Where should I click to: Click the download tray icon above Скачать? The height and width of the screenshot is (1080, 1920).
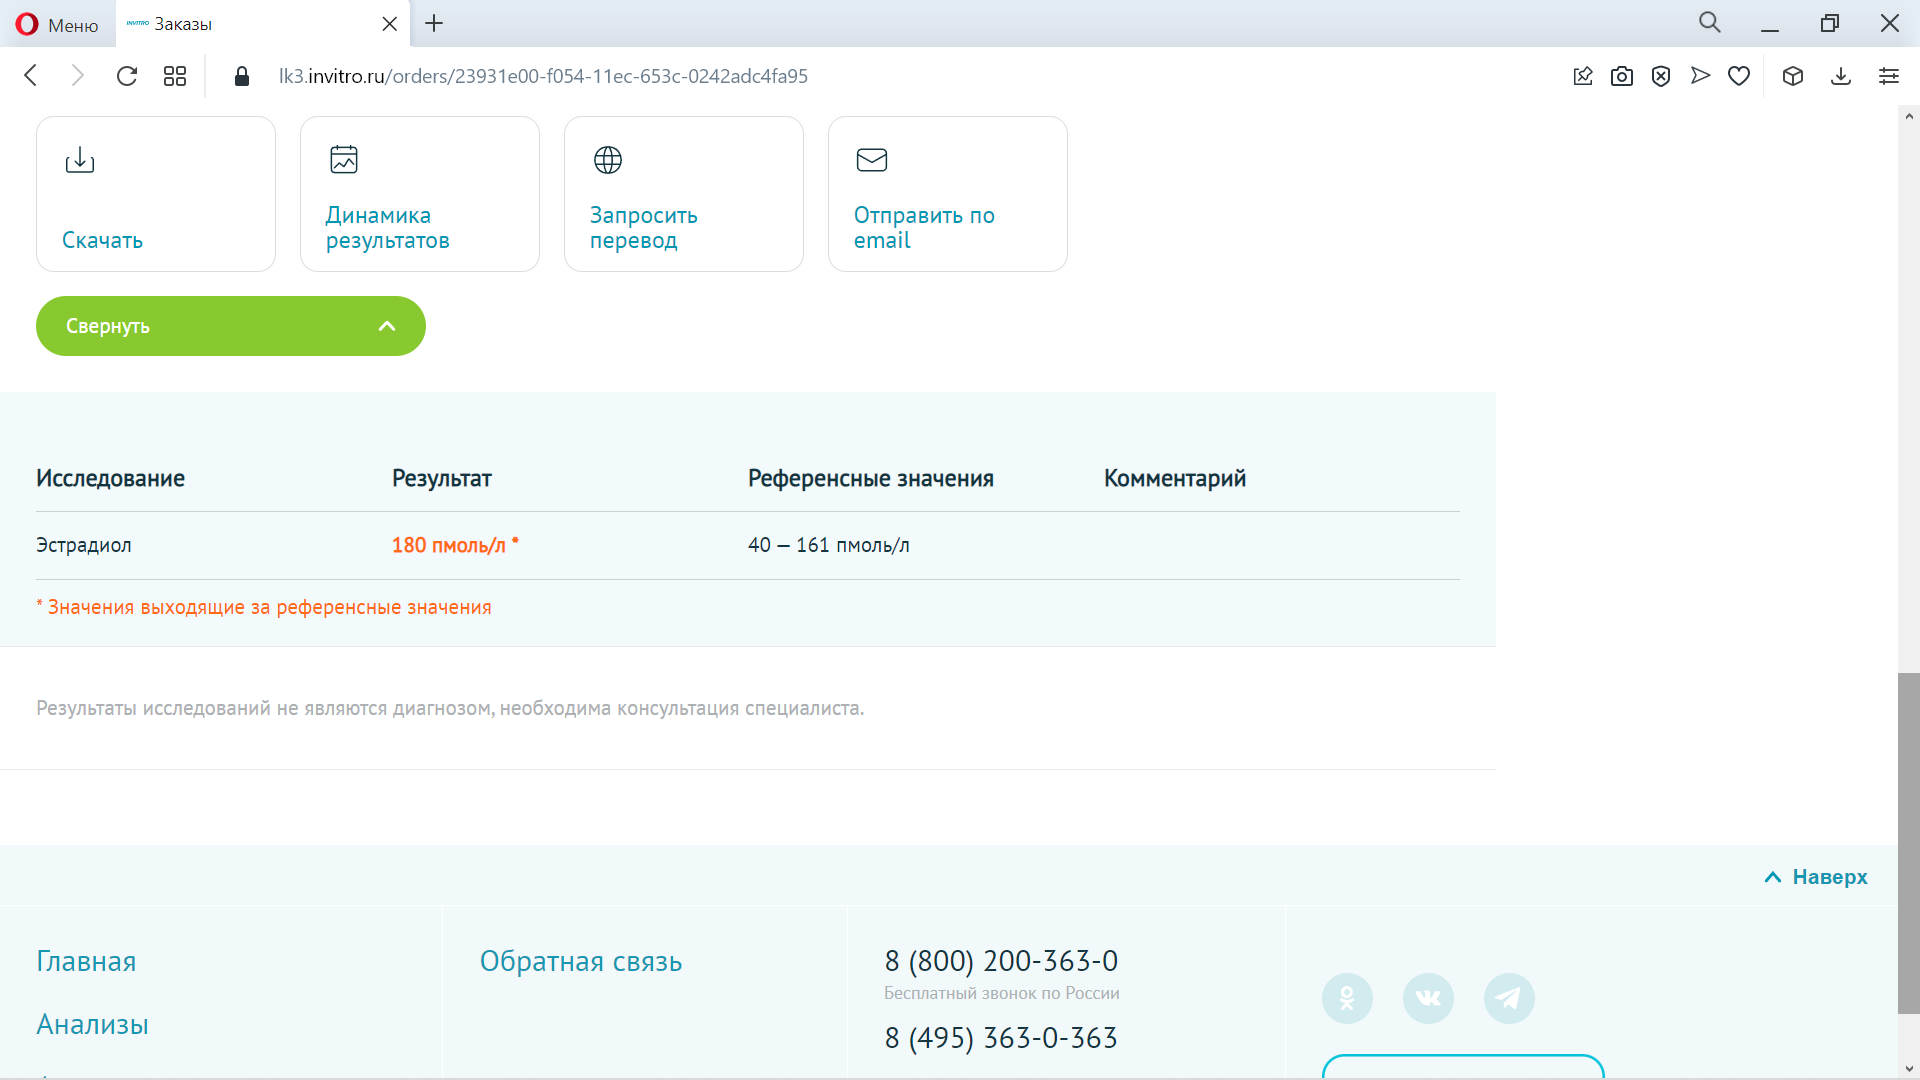[80, 160]
